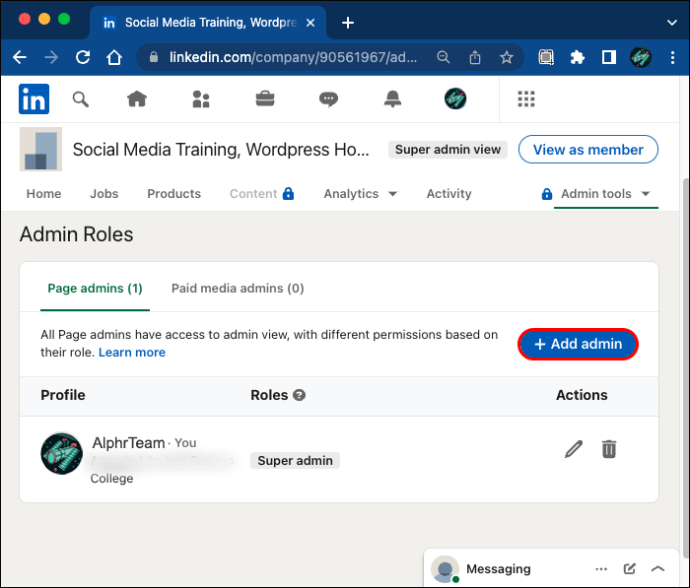690x588 pixels.
Task: Click the LinkedIn logo icon
Action: [x=34, y=99]
